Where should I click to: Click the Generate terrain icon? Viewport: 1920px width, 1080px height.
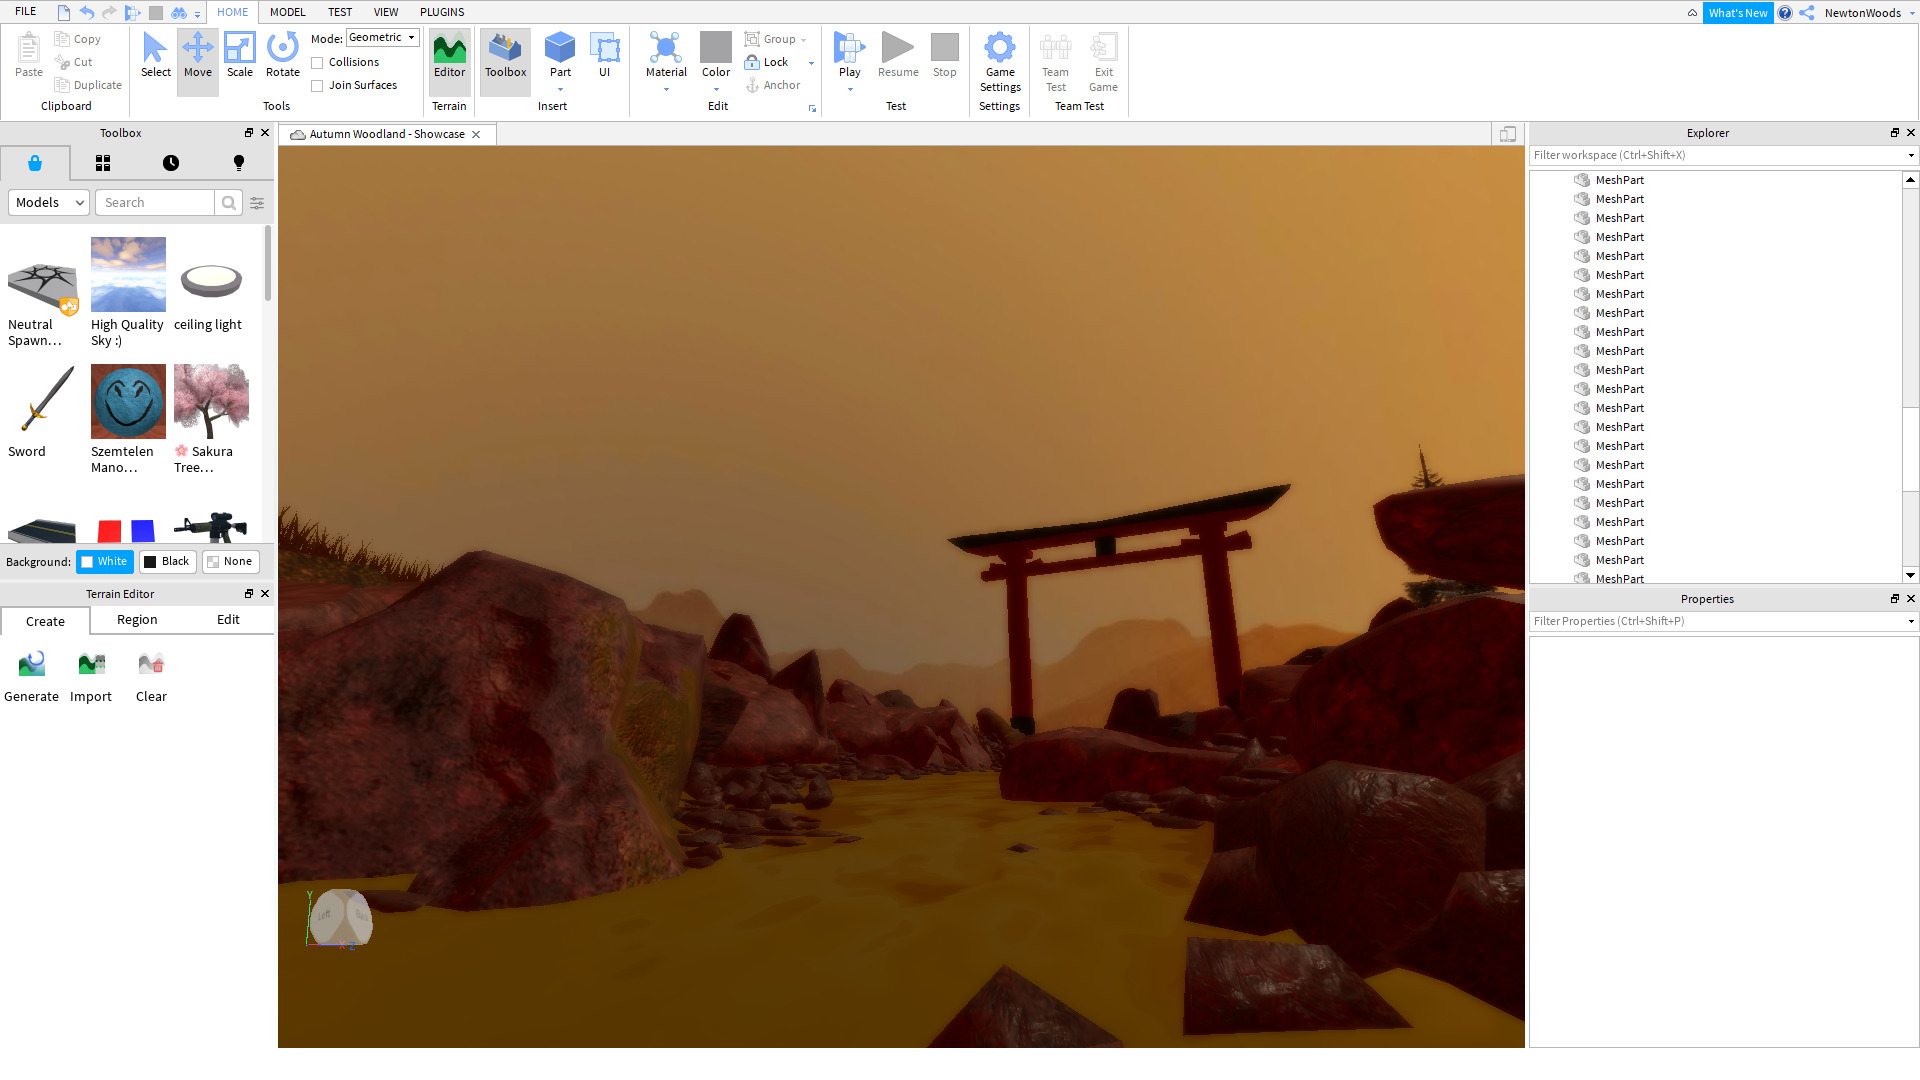32,664
